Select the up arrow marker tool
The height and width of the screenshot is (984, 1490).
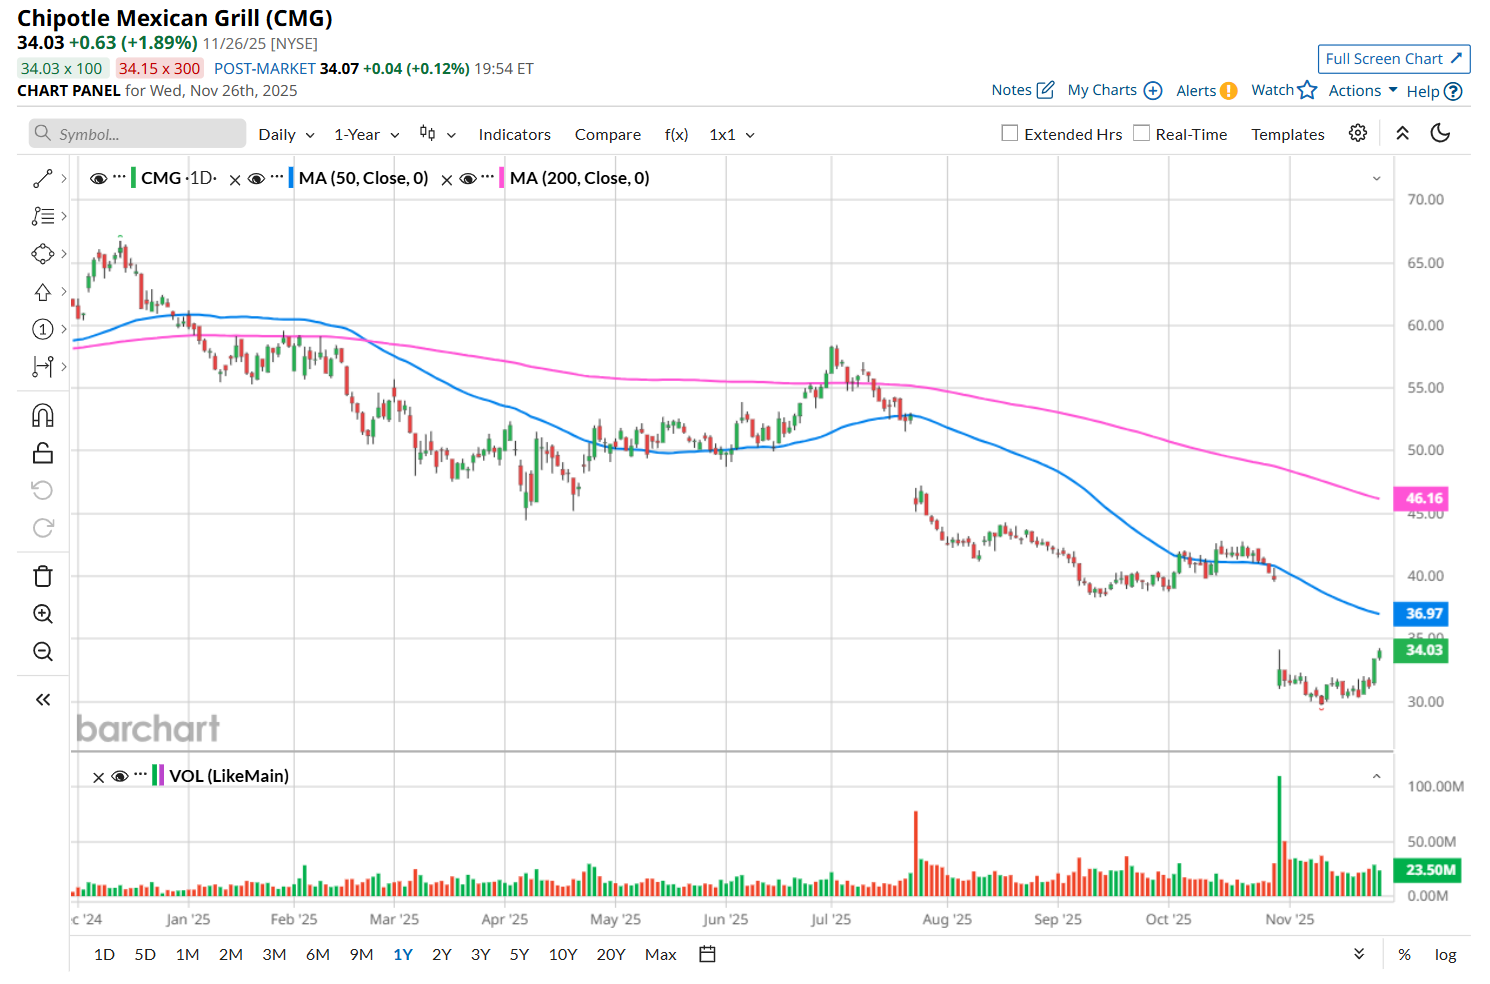click(x=42, y=292)
